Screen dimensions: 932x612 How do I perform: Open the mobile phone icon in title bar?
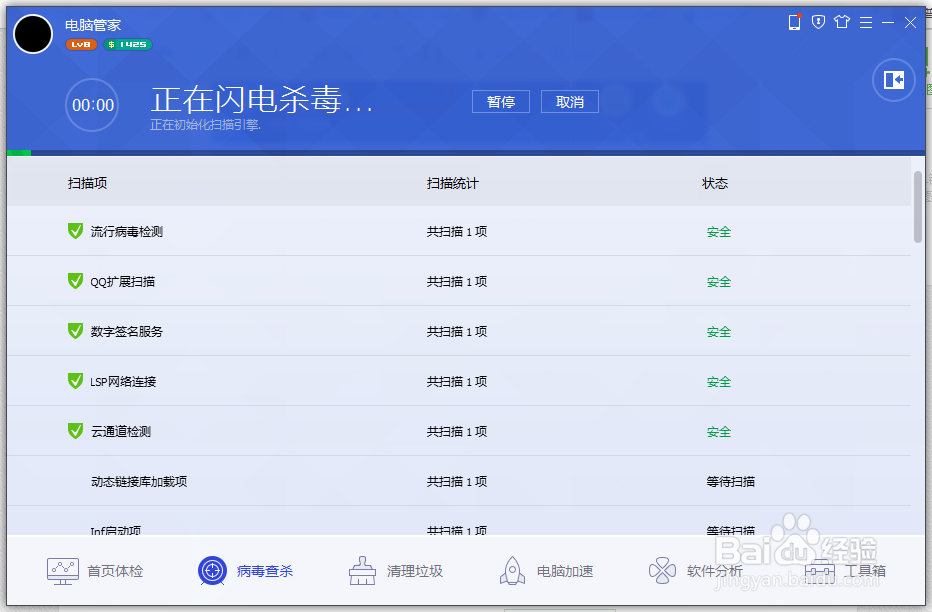[794, 23]
